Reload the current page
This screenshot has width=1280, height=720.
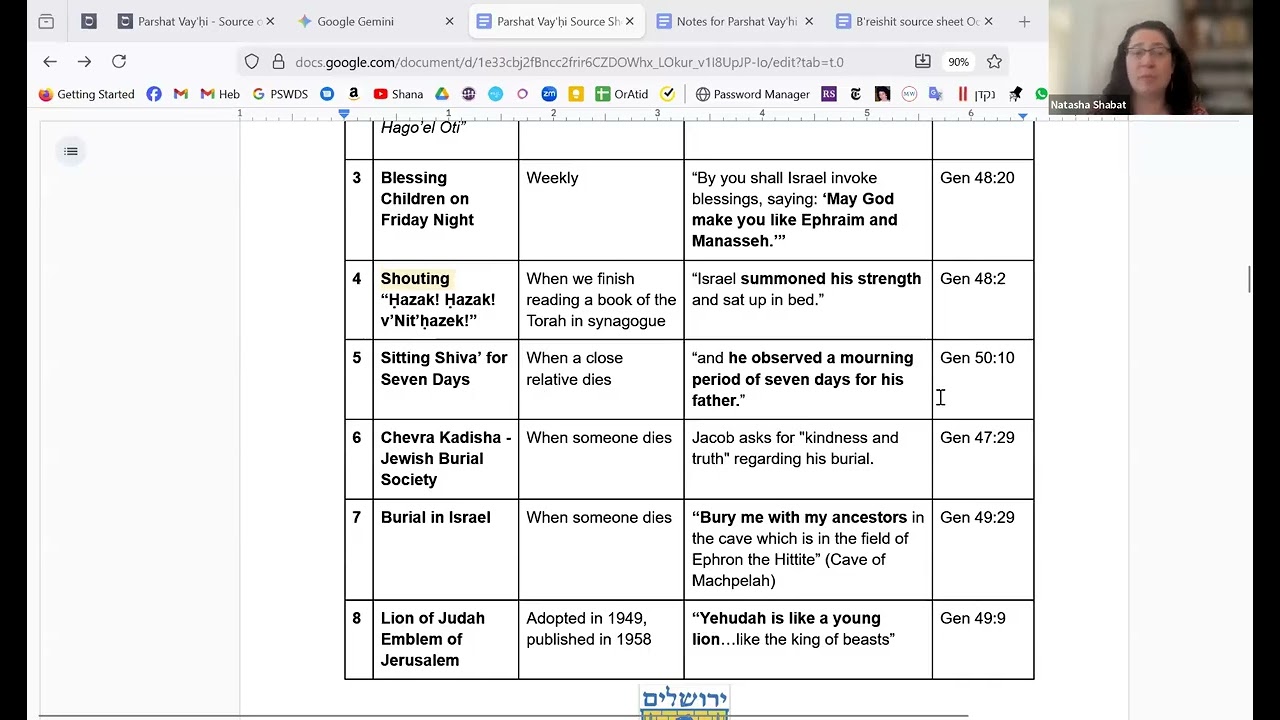pos(119,62)
